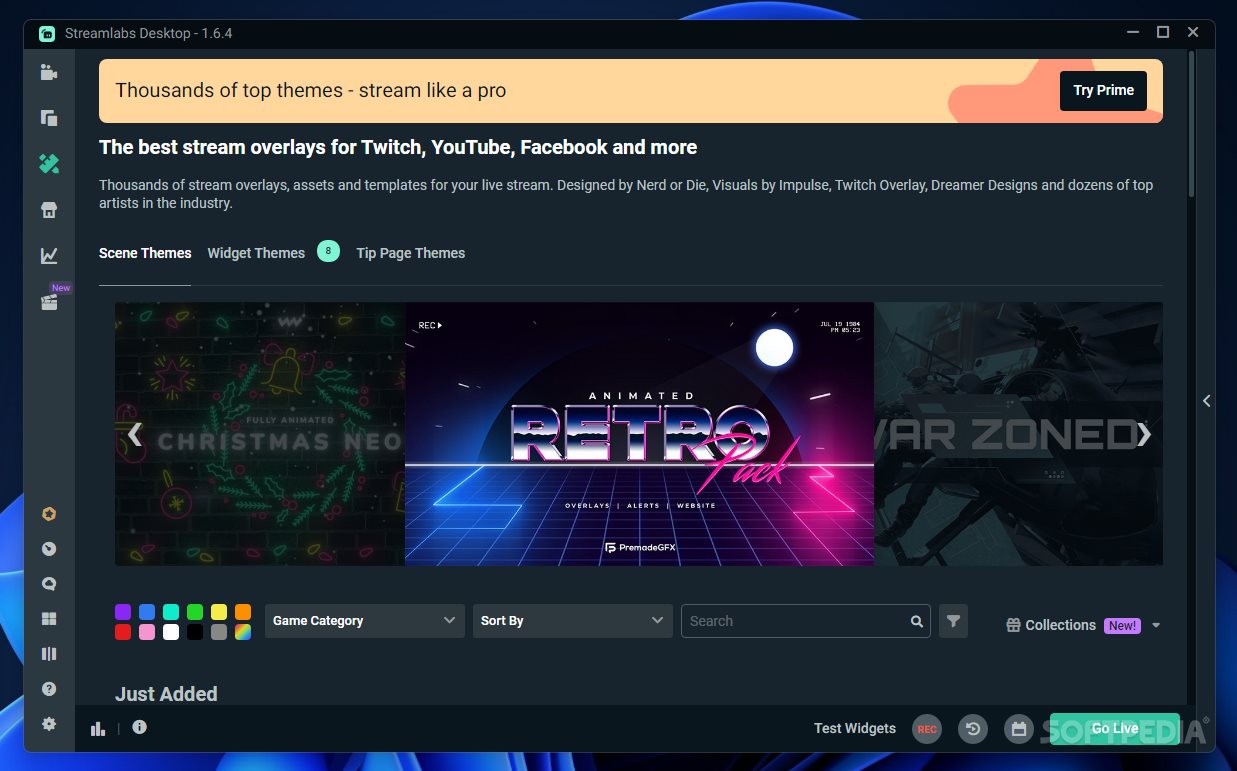Switch to Widget Themes tab
The image size is (1237, 771).
(x=256, y=253)
